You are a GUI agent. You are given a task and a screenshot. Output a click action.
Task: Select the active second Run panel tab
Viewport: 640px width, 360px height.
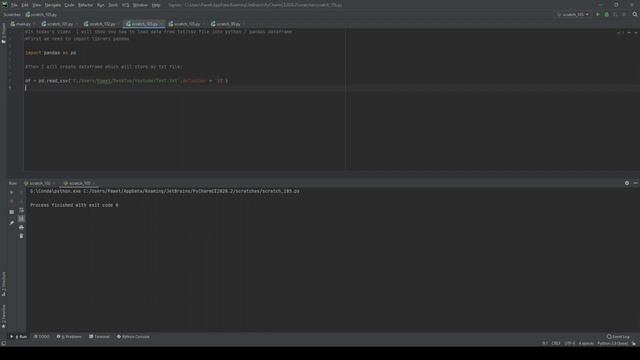(79, 183)
